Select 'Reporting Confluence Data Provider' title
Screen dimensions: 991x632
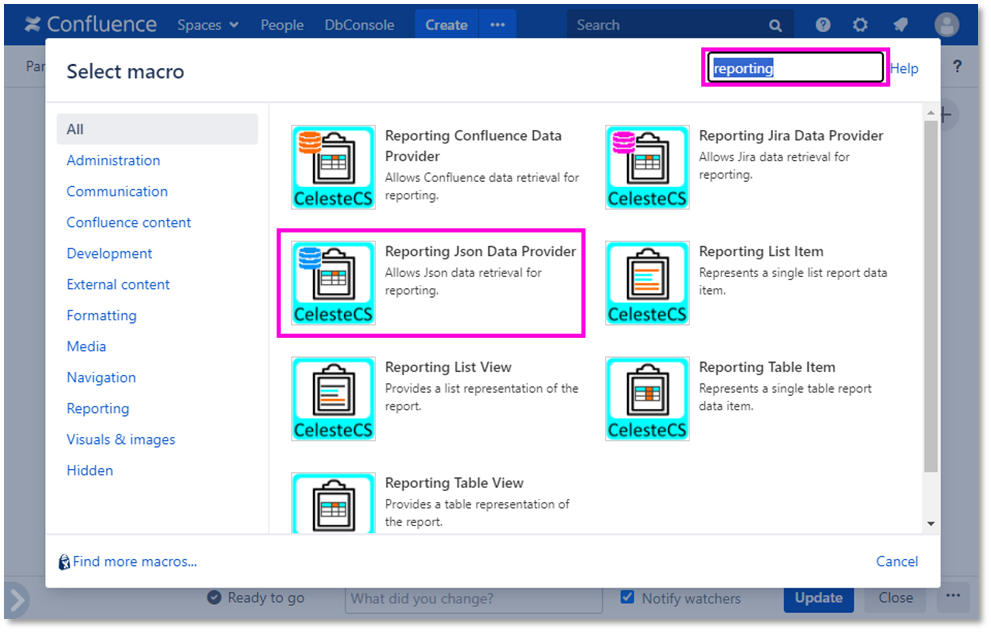[473, 146]
